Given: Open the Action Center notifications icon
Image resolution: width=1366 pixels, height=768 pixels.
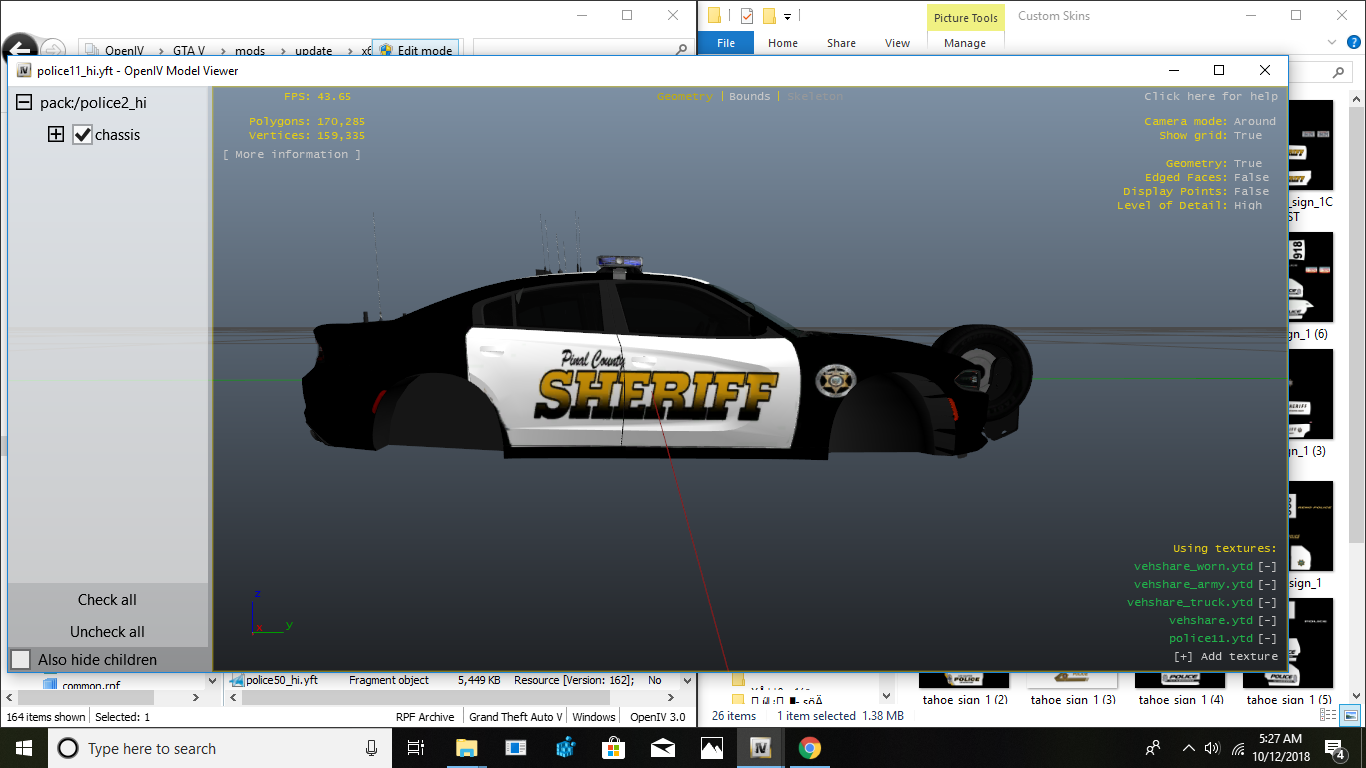Looking at the screenshot, I should coord(1335,748).
